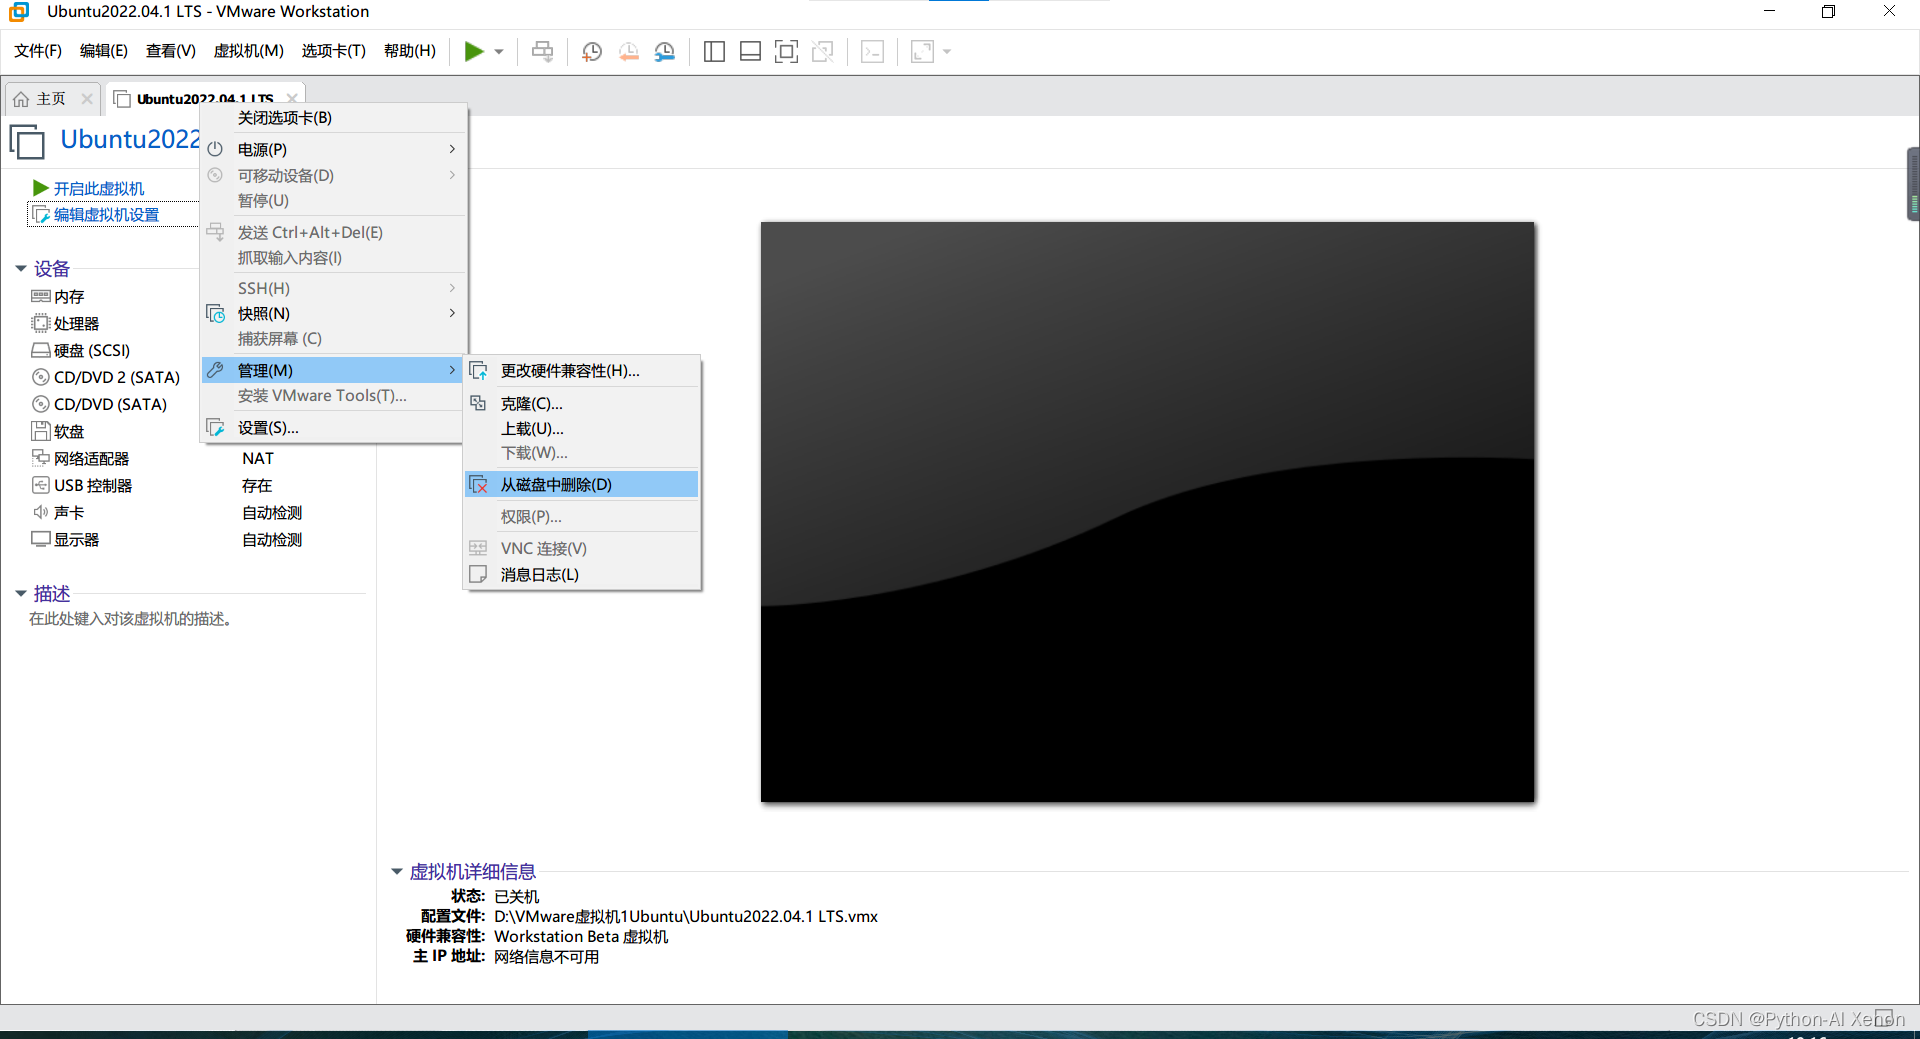Screen dimensions: 1920x1039
Task: Click the 开启此虚拟机 link
Action: [98, 188]
